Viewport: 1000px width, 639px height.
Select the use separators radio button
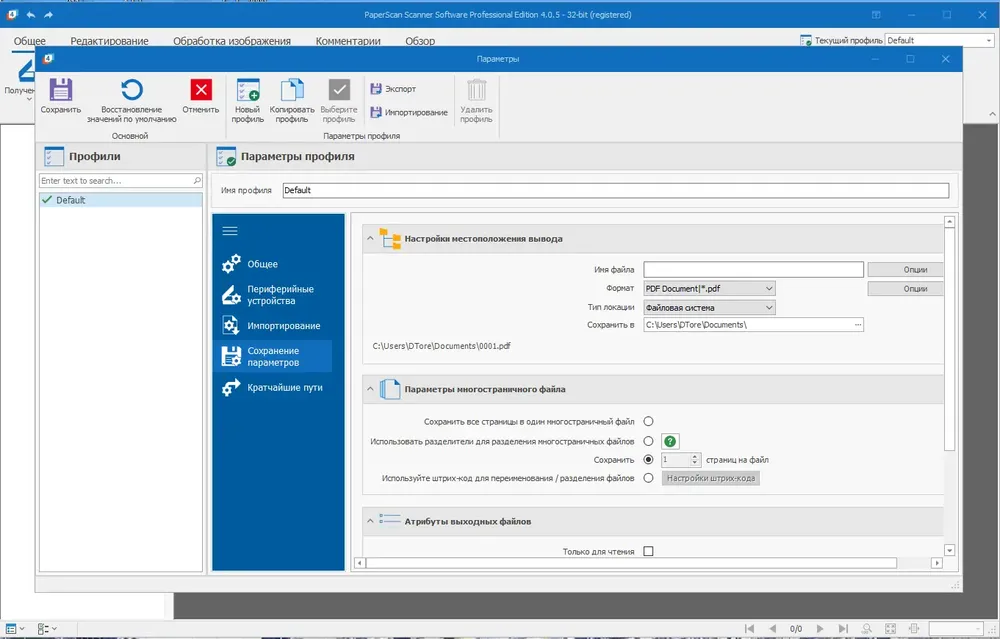tap(648, 441)
